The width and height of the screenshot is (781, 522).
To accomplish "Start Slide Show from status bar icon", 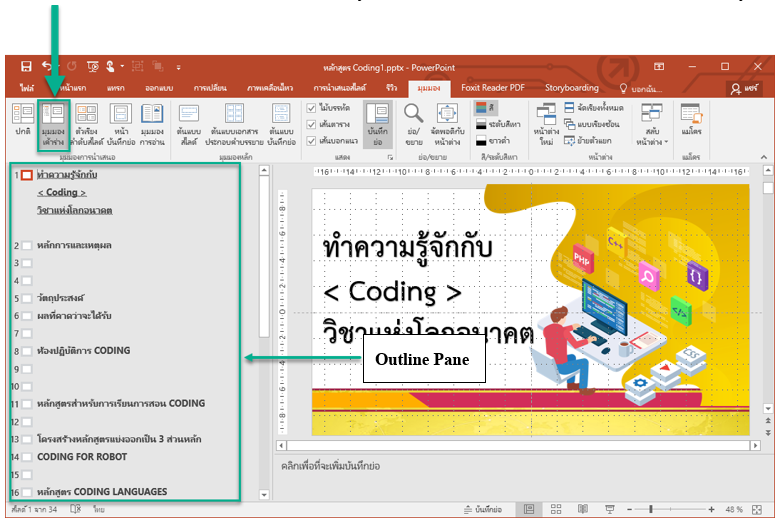I will pyautogui.click(x=609, y=509).
